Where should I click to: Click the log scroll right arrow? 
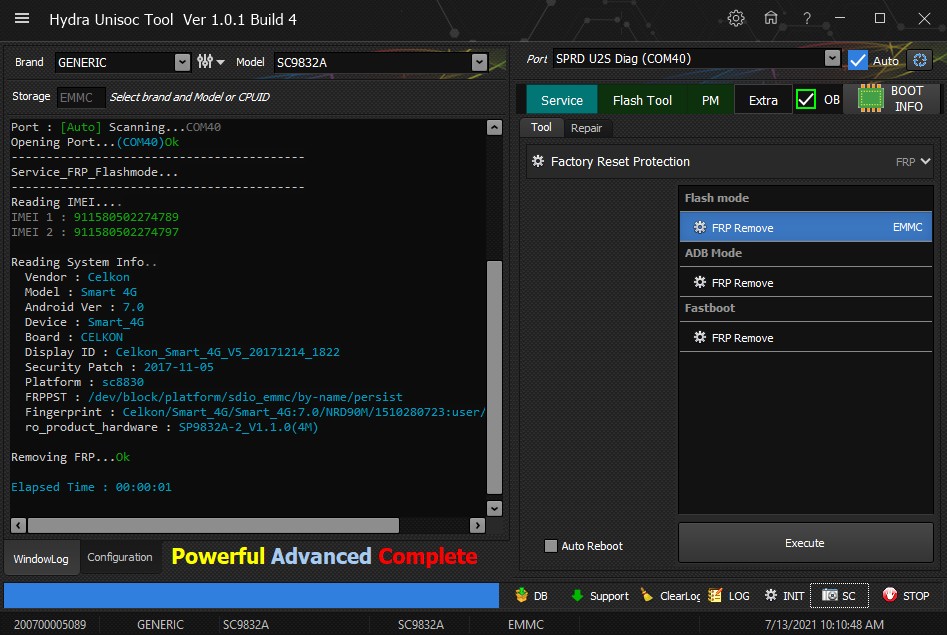click(477, 525)
